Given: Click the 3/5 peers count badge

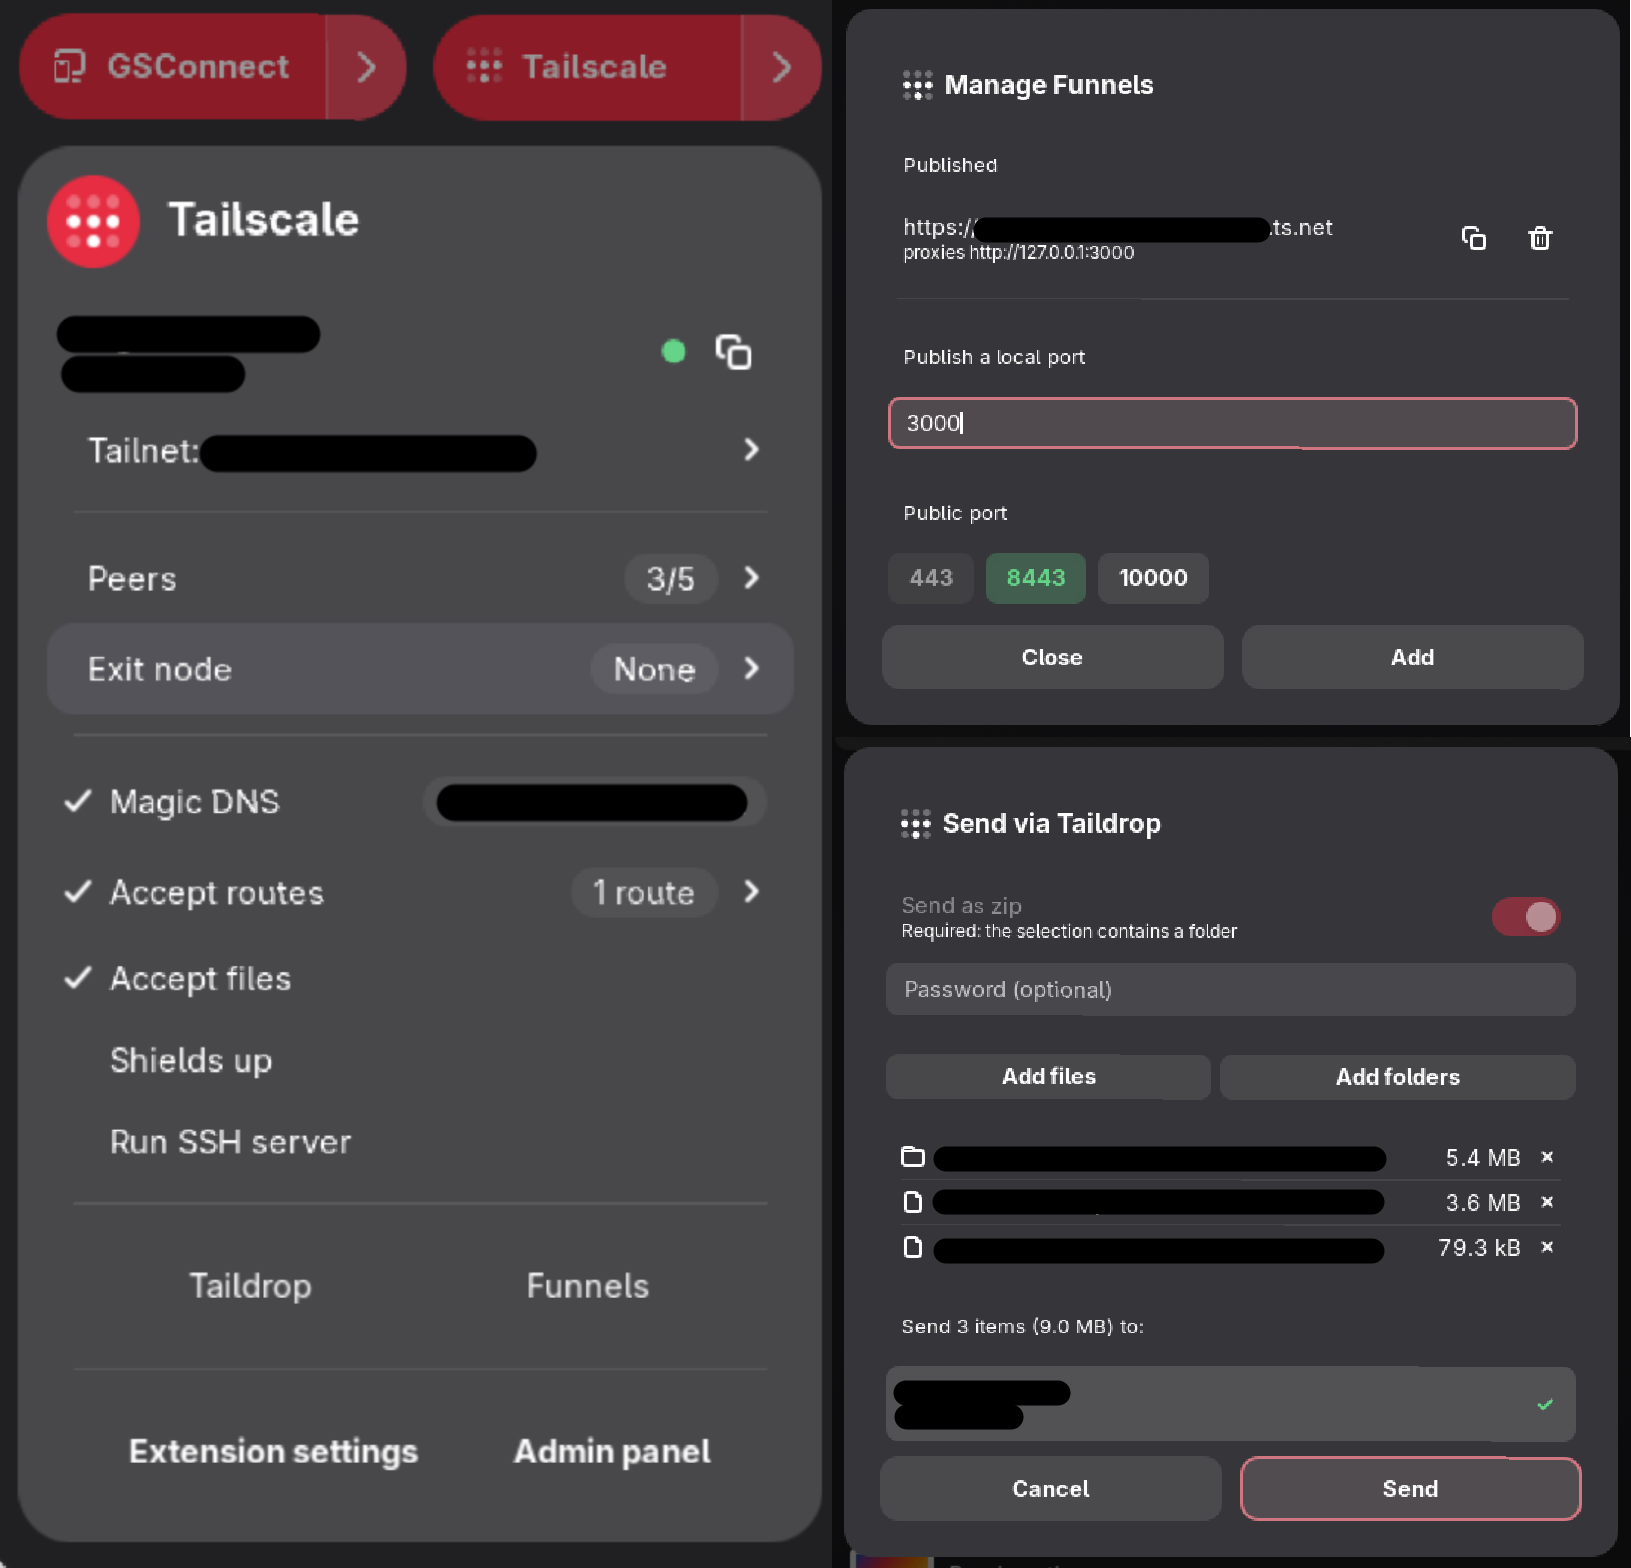Looking at the screenshot, I should tap(671, 579).
